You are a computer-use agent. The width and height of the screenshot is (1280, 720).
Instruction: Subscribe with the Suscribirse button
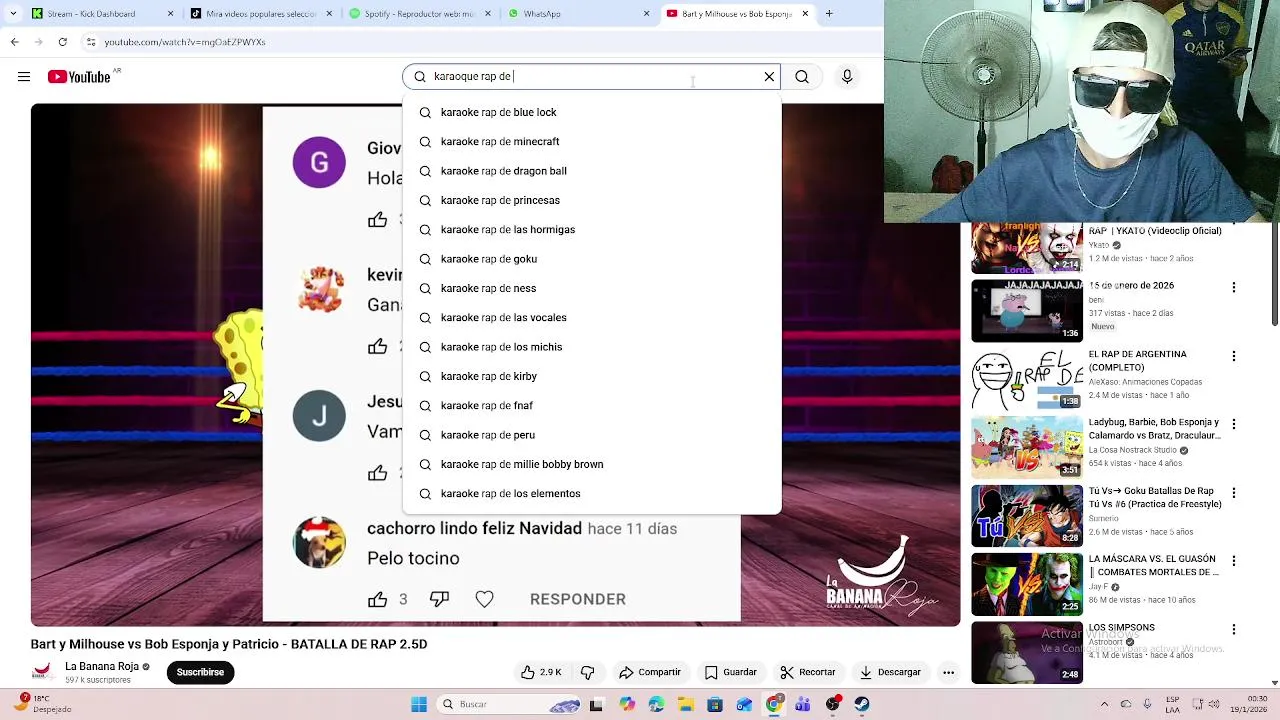coord(200,672)
